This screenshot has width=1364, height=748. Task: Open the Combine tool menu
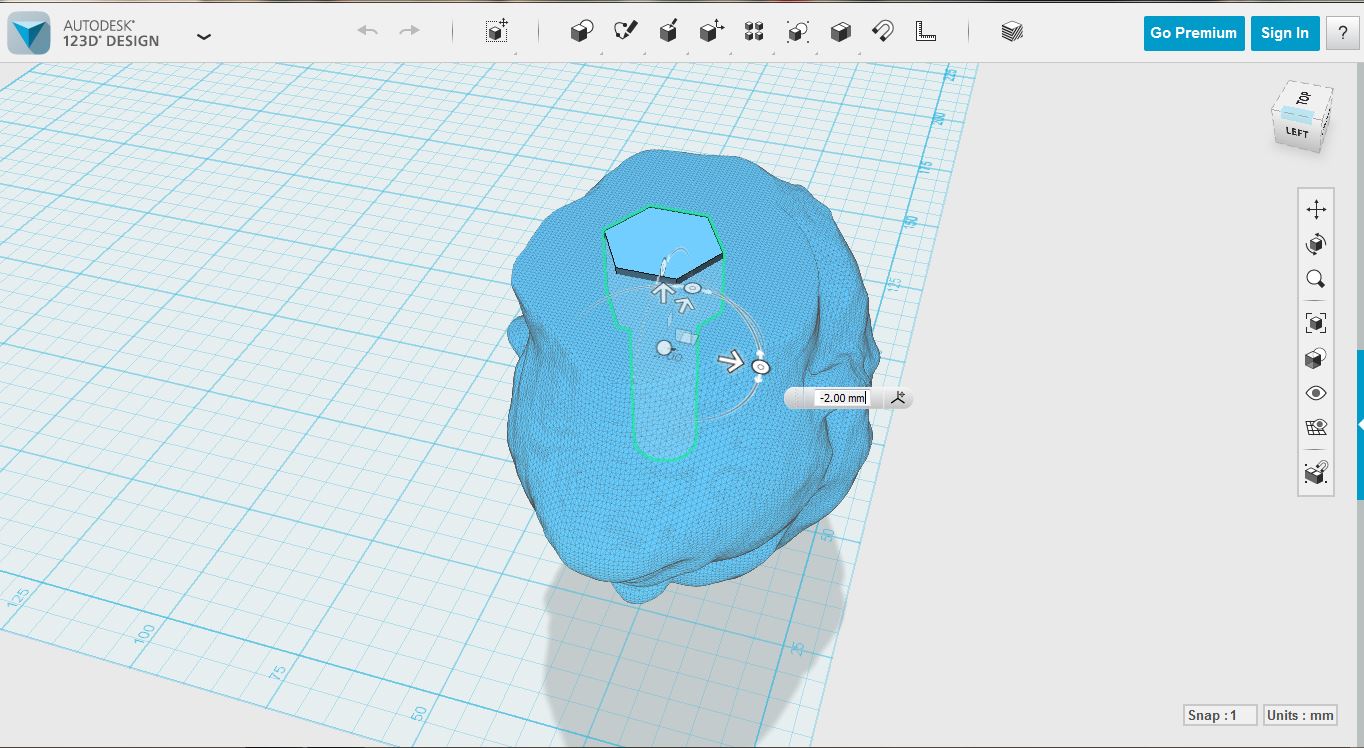point(840,32)
